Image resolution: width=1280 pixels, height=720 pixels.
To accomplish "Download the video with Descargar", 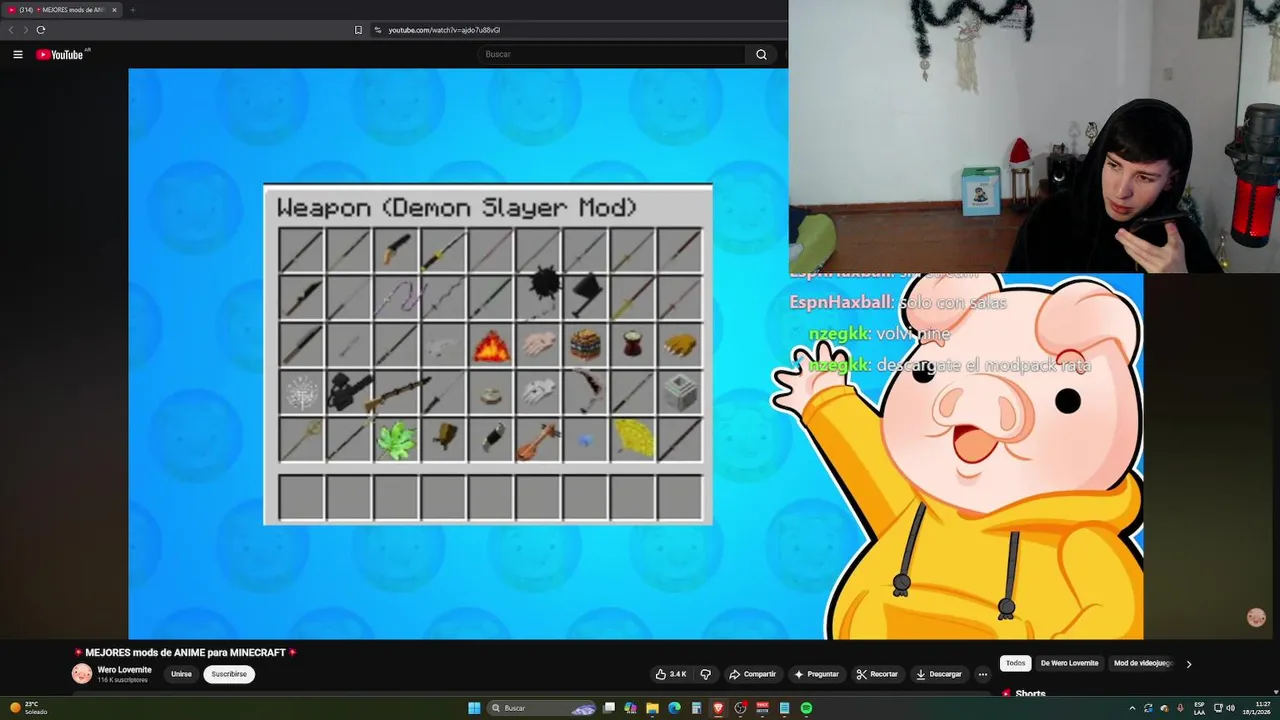I will [939, 674].
